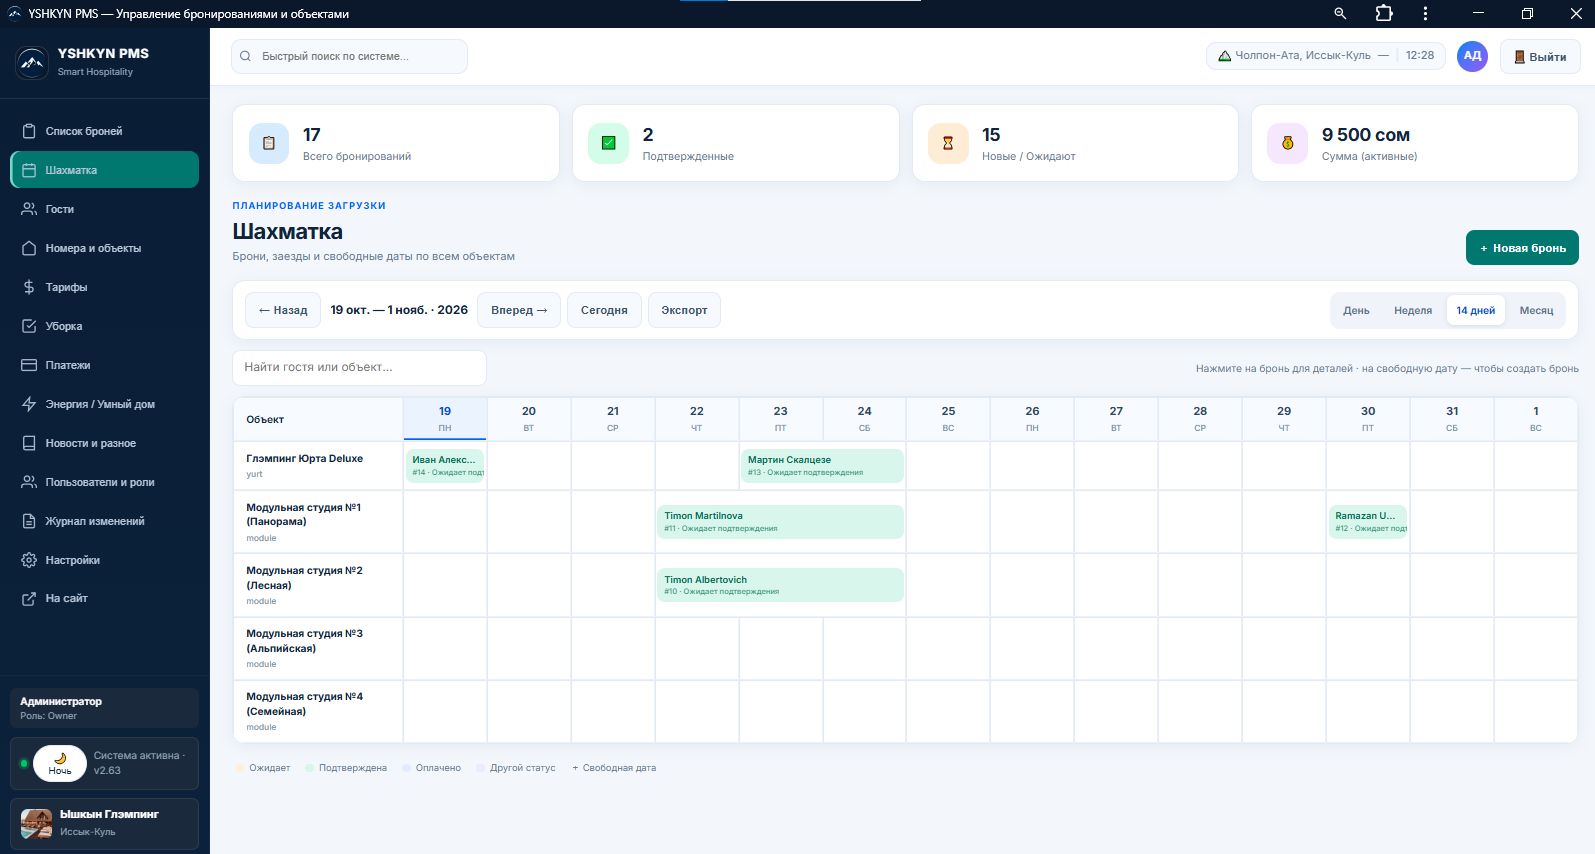Open Energy / Smart home lightning icon
The height and width of the screenshot is (854, 1595).
pyautogui.click(x=29, y=404)
